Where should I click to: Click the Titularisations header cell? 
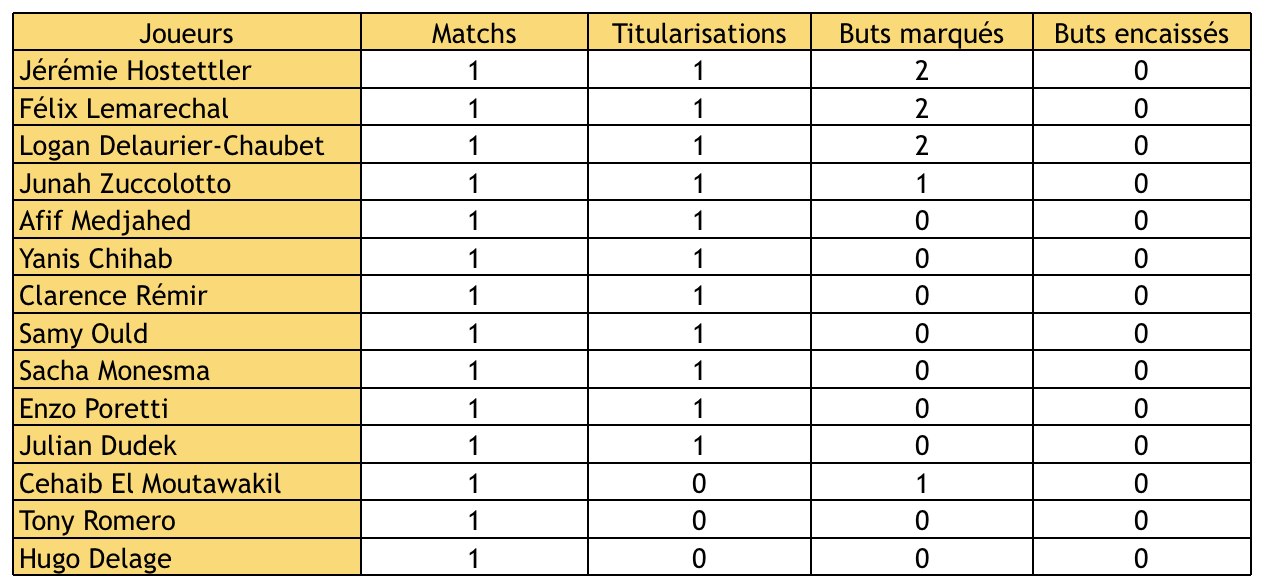[x=699, y=33]
